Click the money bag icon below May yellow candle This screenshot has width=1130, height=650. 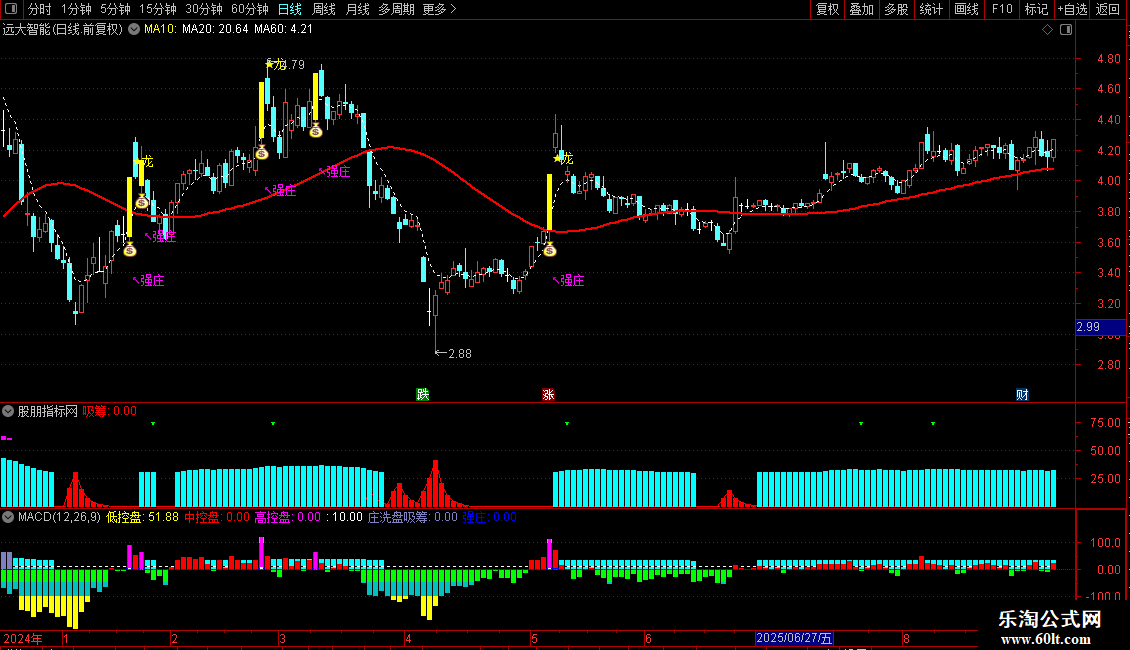click(550, 250)
